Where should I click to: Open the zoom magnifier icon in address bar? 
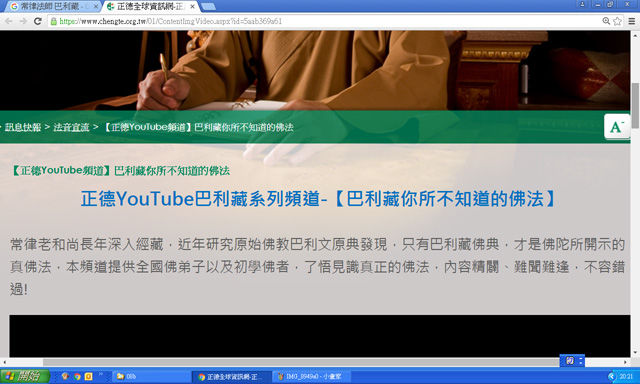tap(606, 21)
